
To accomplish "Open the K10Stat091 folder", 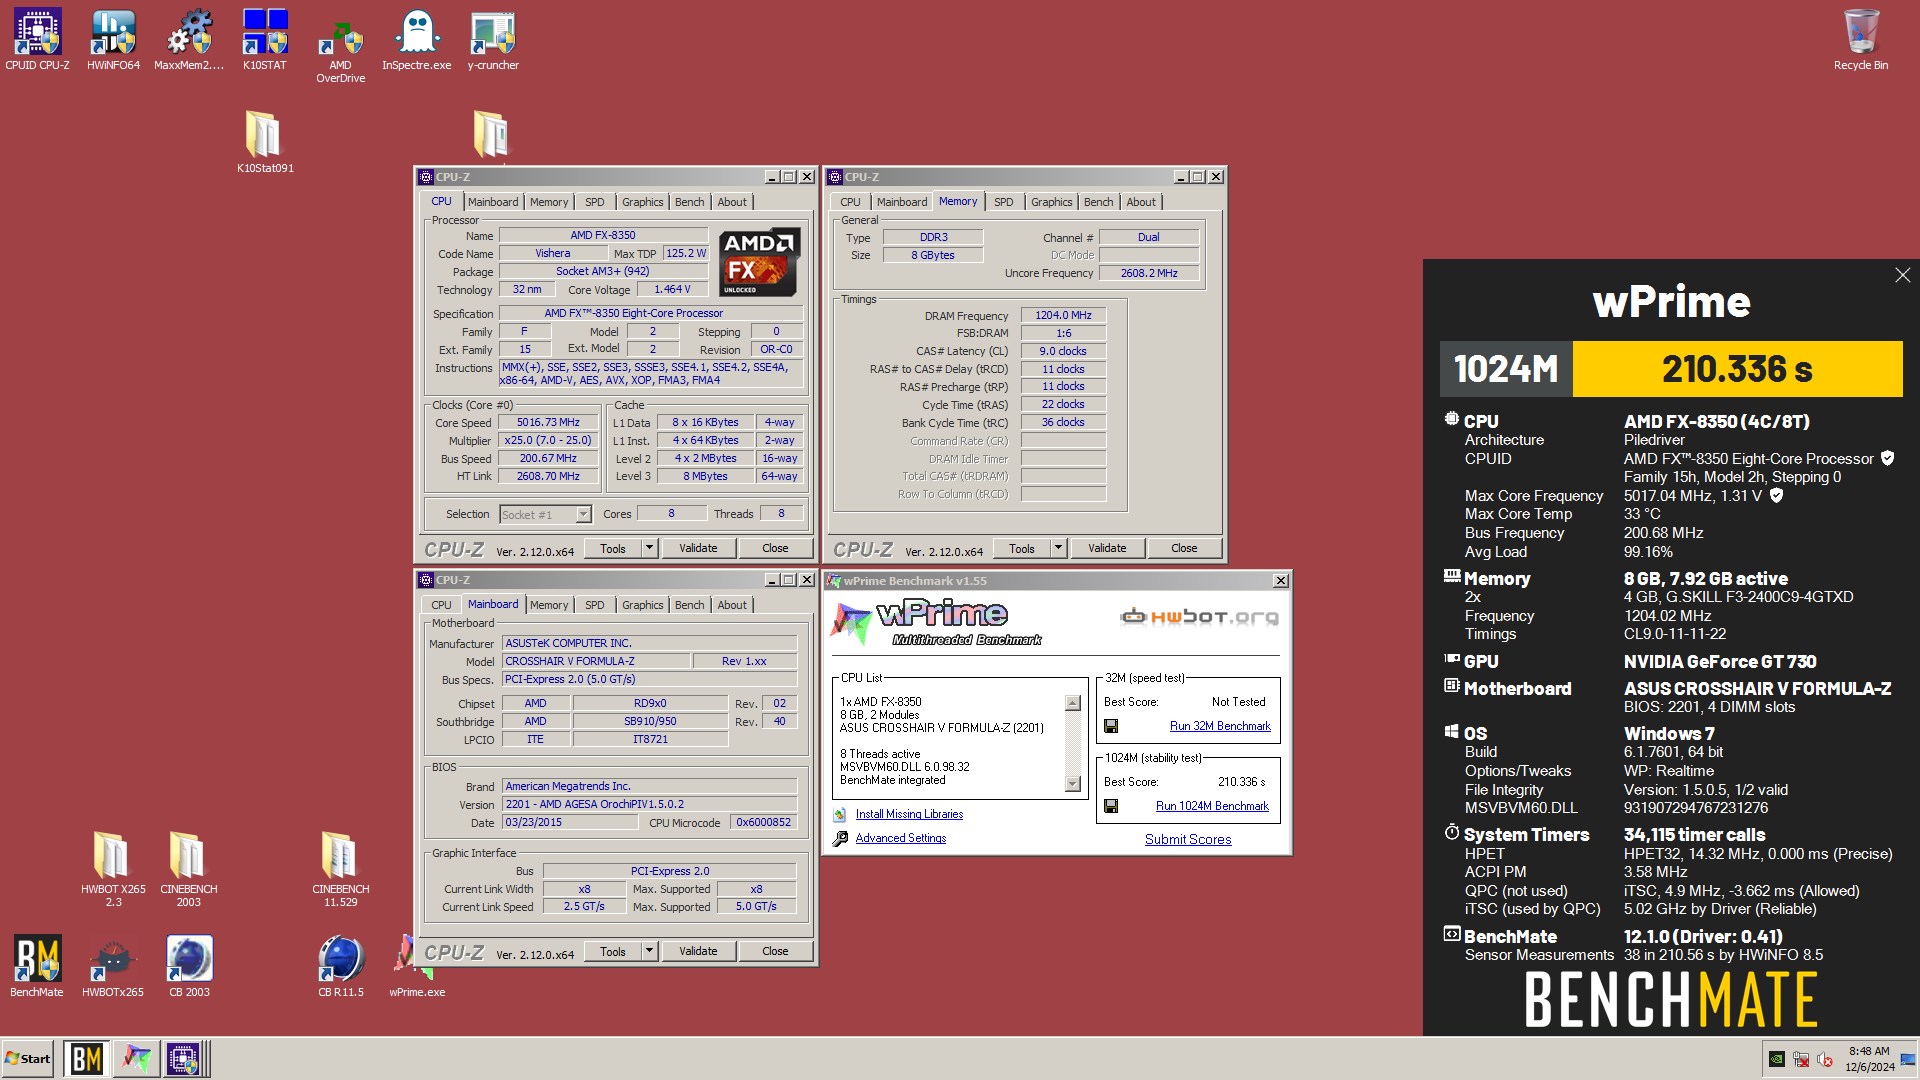I will [265, 141].
